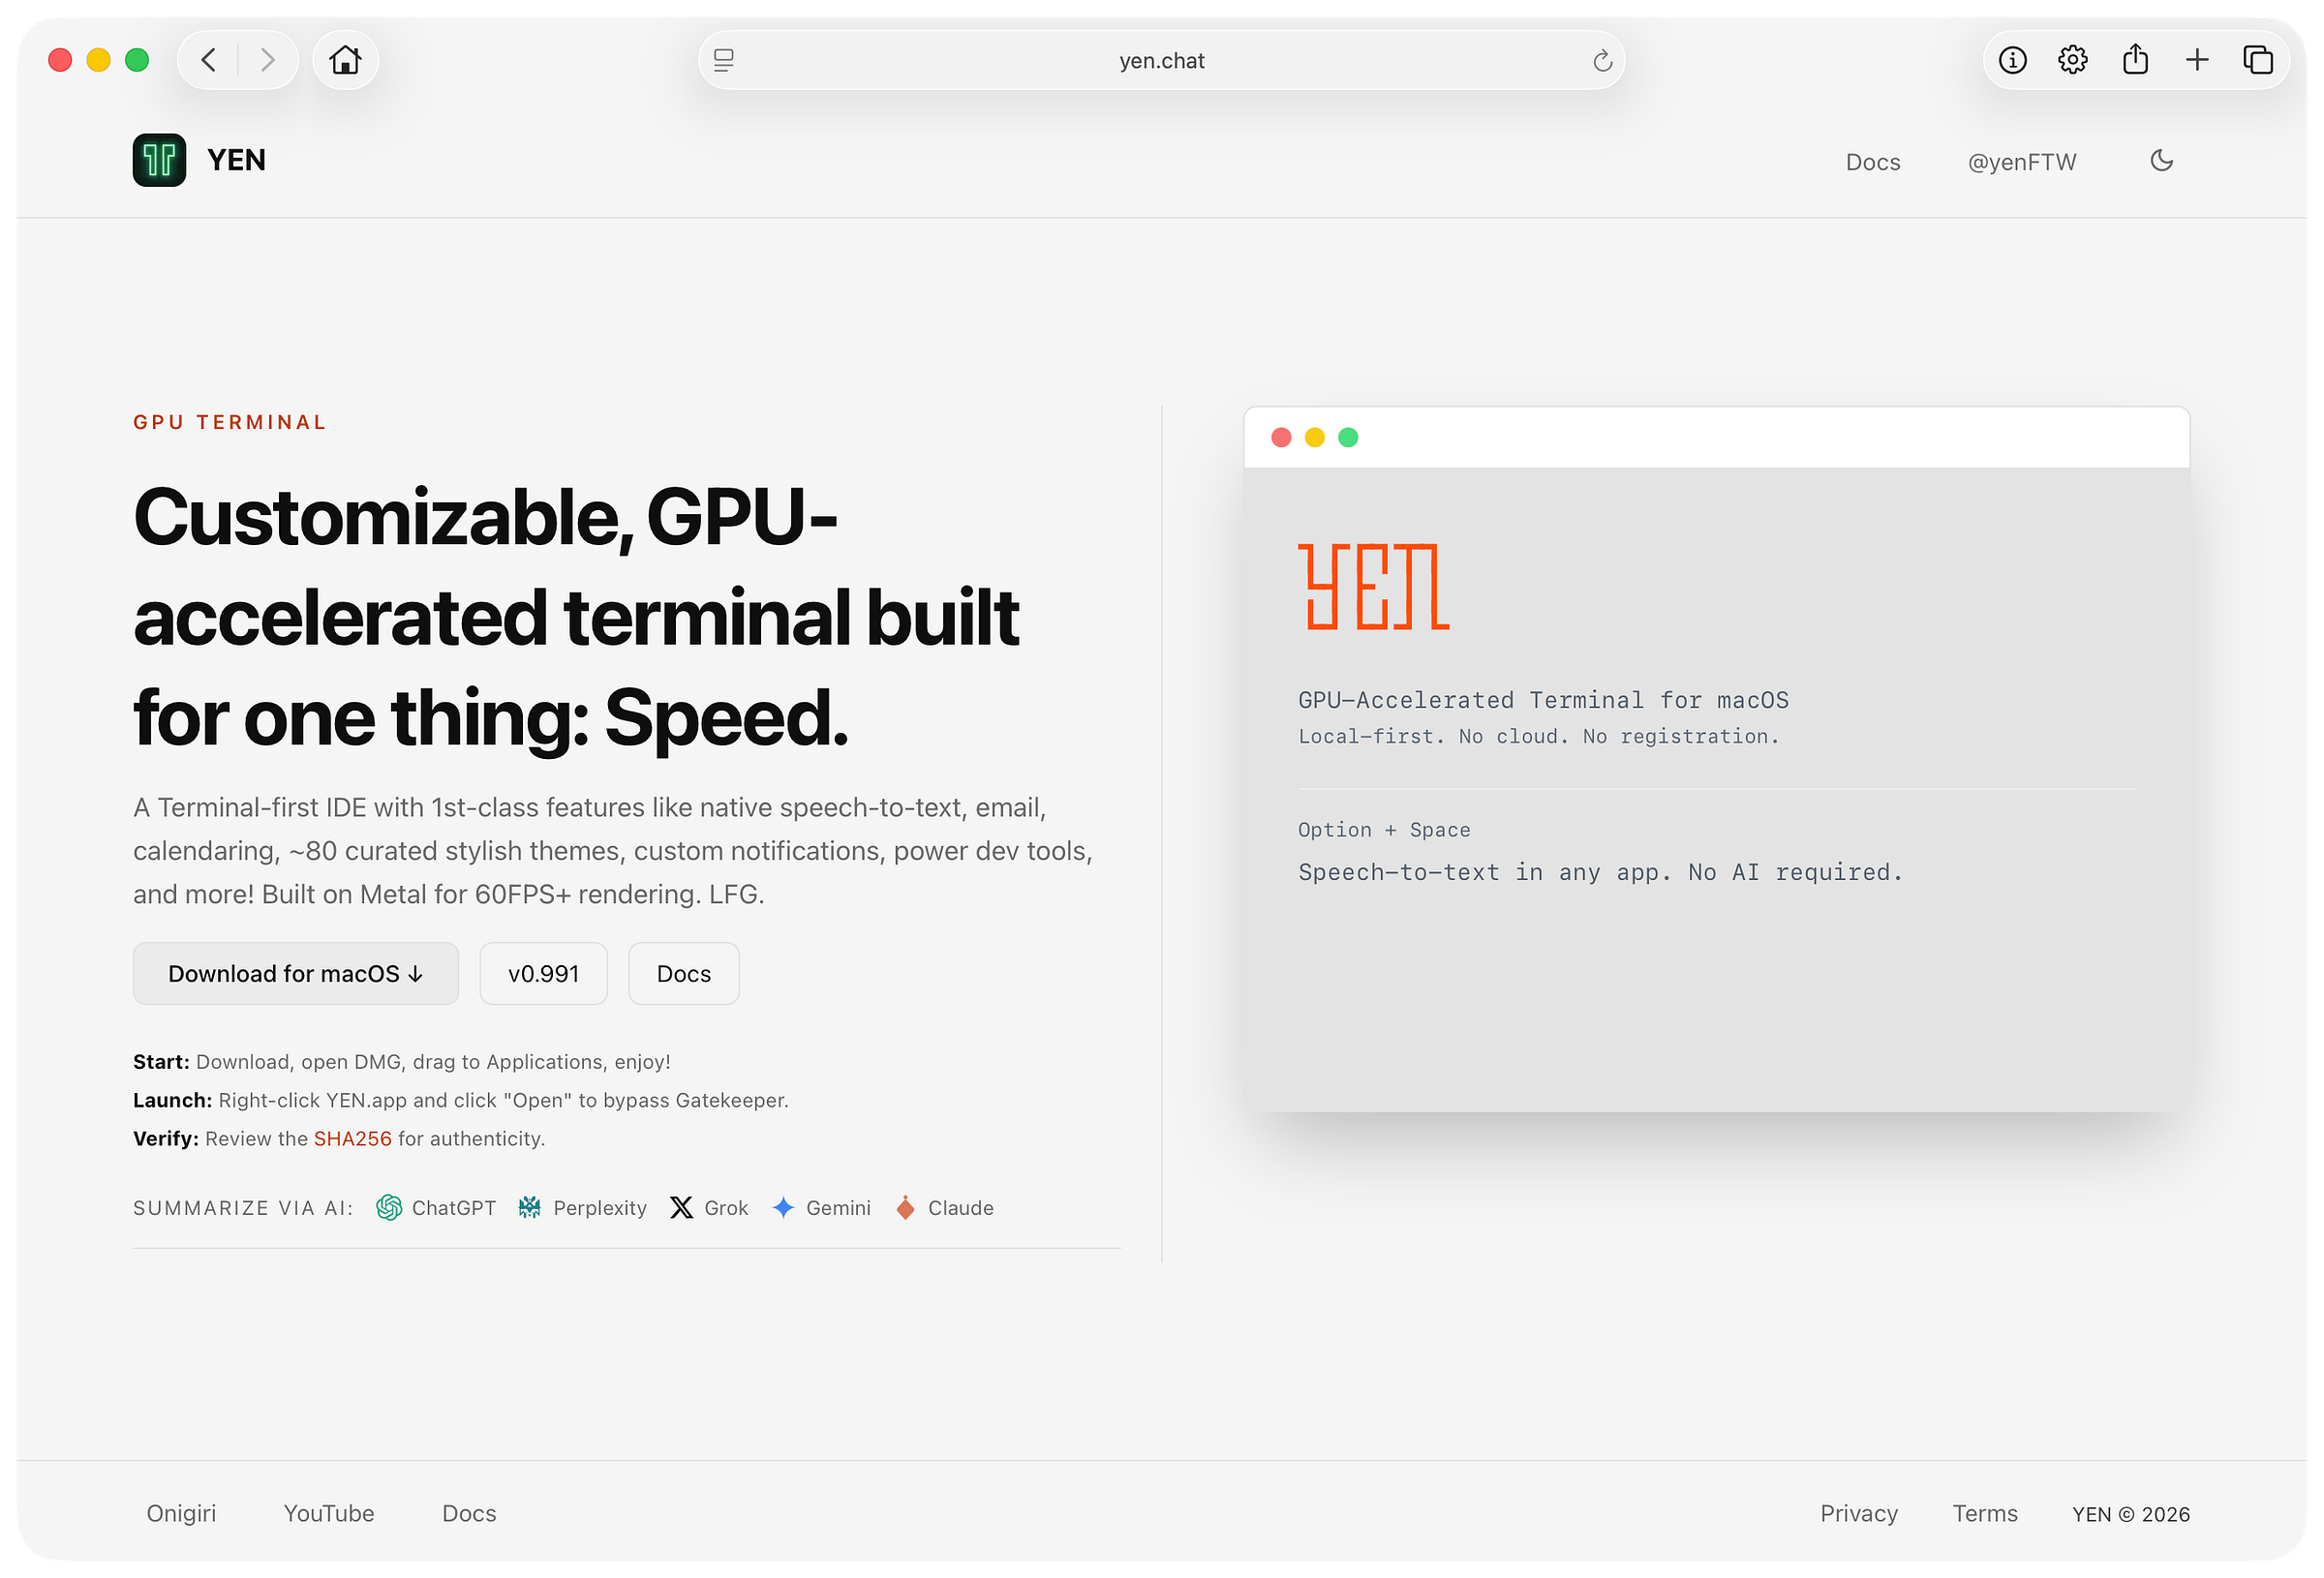
Task: Click the share icon in the toolbar
Action: coord(2135,60)
